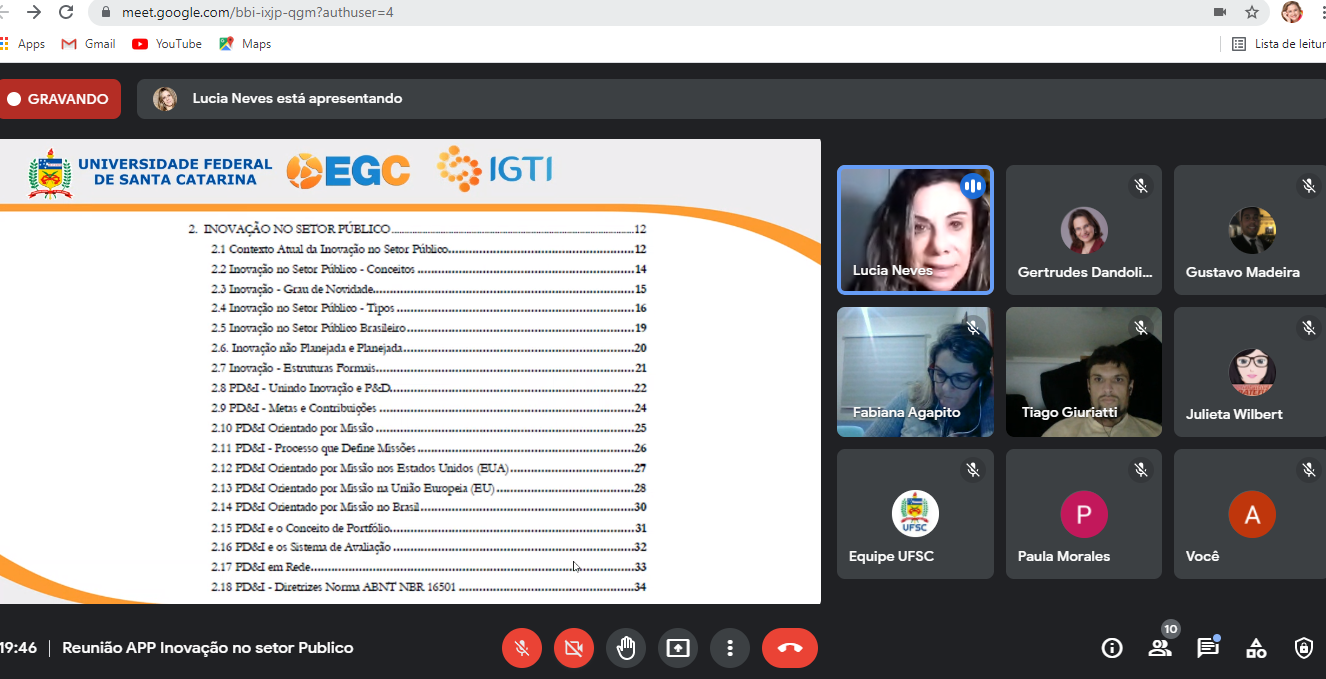Click muted mic icon on Paula Morales tile
The width and height of the screenshot is (1326, 679).
click(x=1140, y=470)
